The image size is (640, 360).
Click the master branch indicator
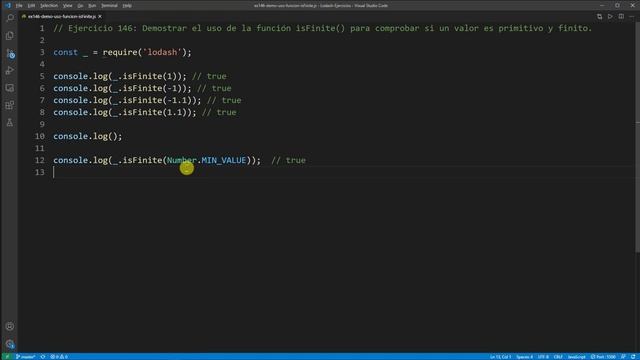25,357
